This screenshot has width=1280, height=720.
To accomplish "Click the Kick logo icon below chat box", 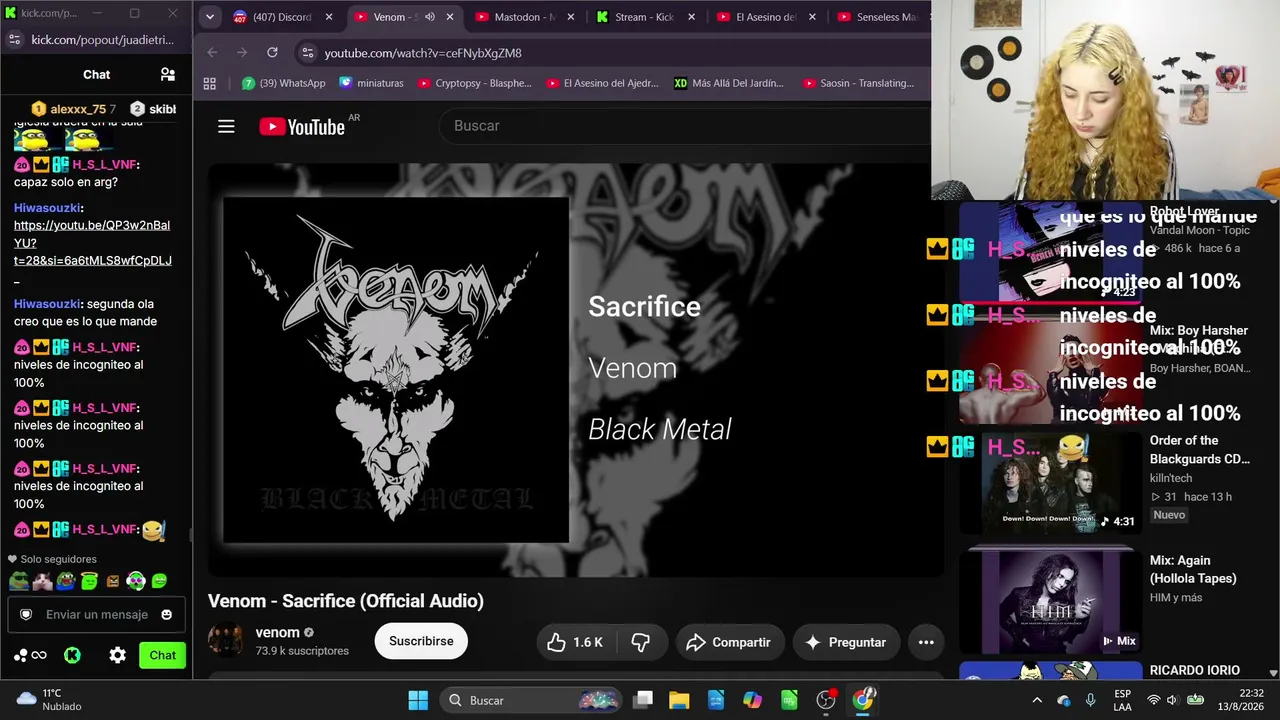I will click(x=72, y=655).
